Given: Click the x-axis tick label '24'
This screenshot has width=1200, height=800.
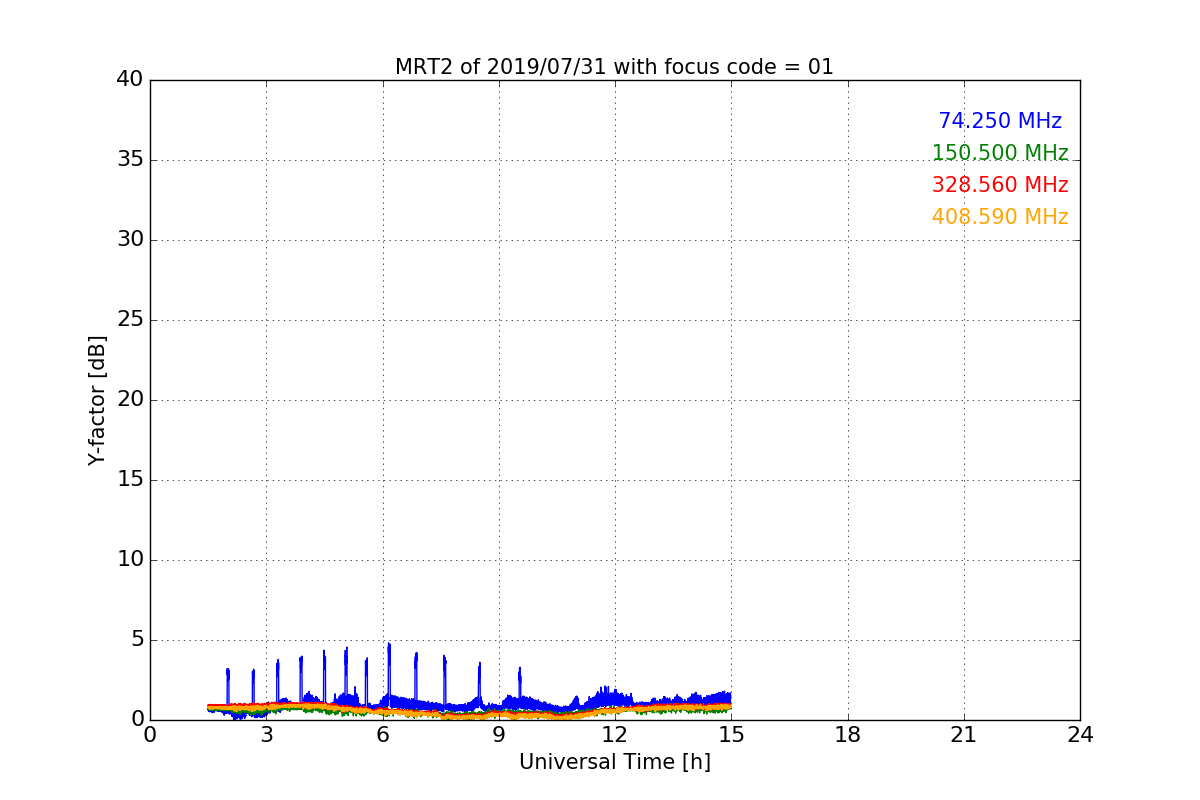Looking at the screenshot, I should [1080, 735].
